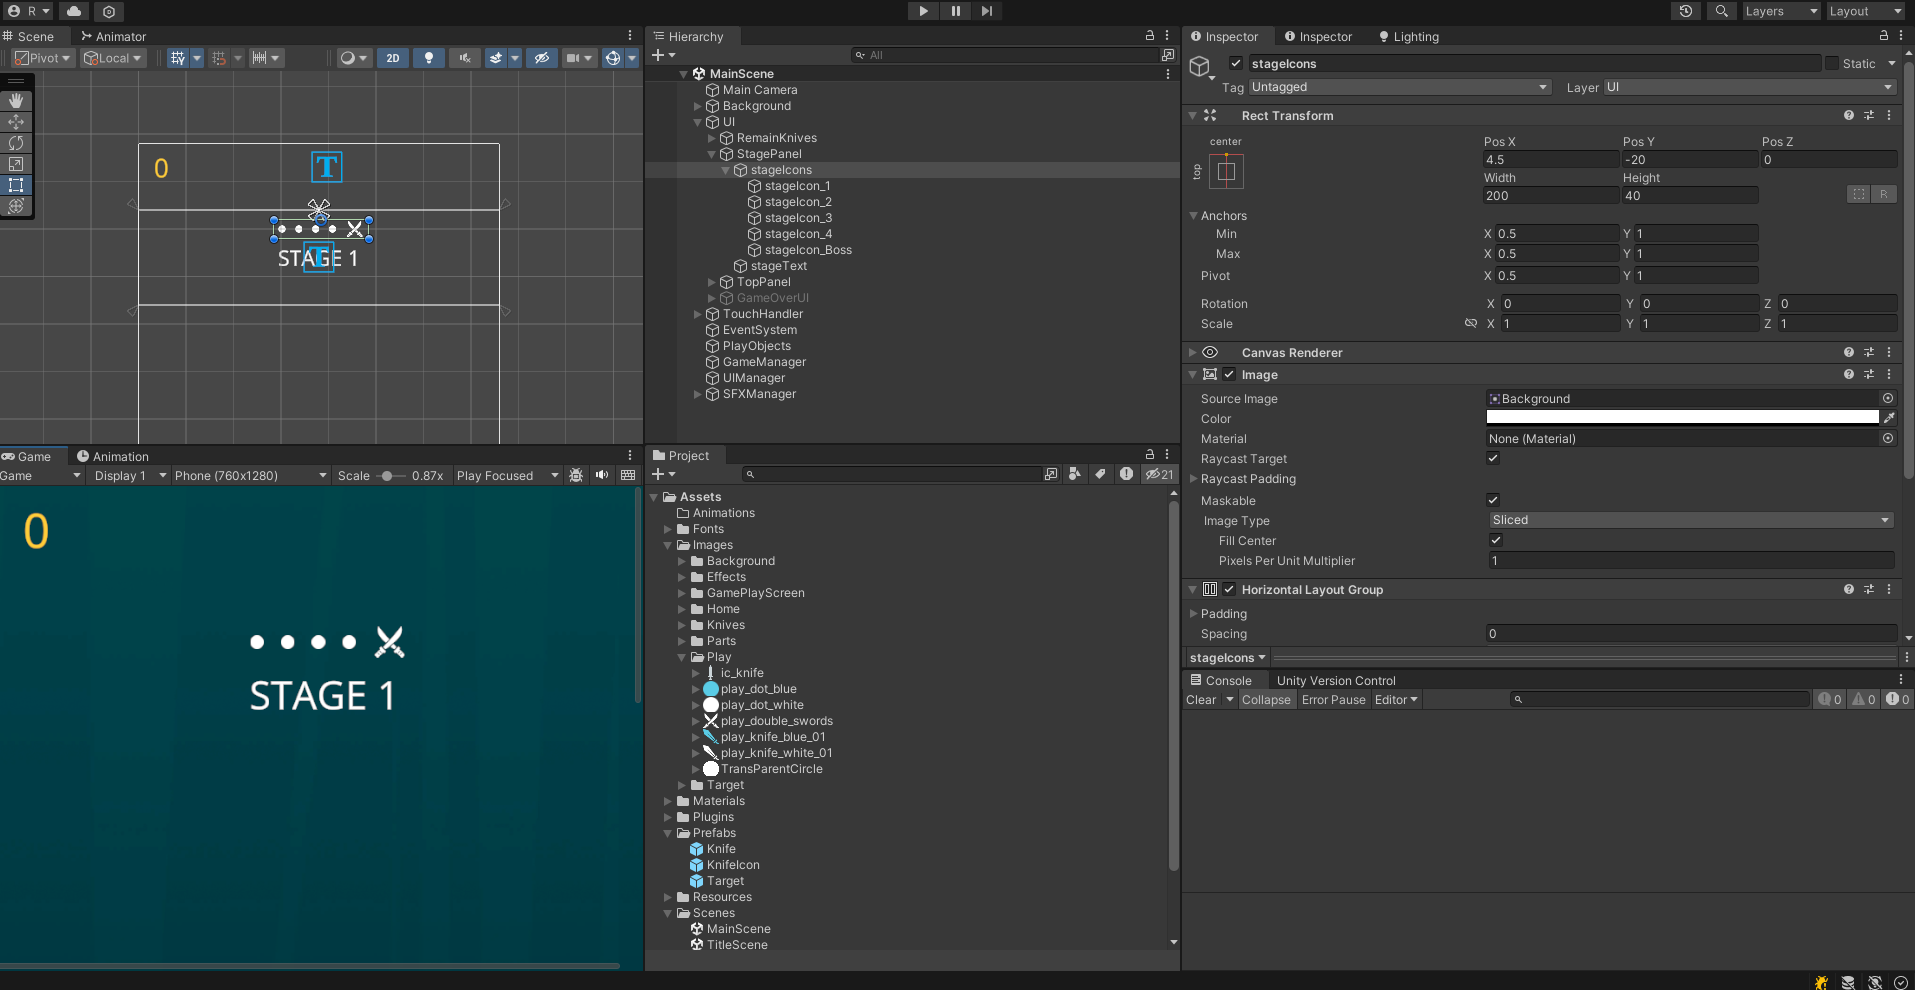Open the Image Type dropdown

[1690, 520]
